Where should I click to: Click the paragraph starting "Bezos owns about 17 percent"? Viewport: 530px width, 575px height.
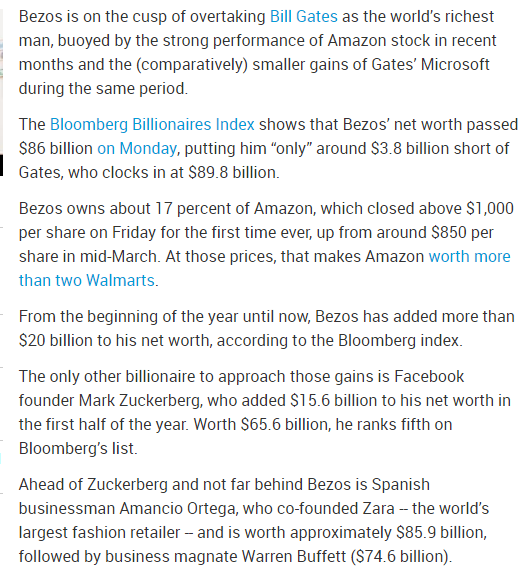click(x=266, y=244)
